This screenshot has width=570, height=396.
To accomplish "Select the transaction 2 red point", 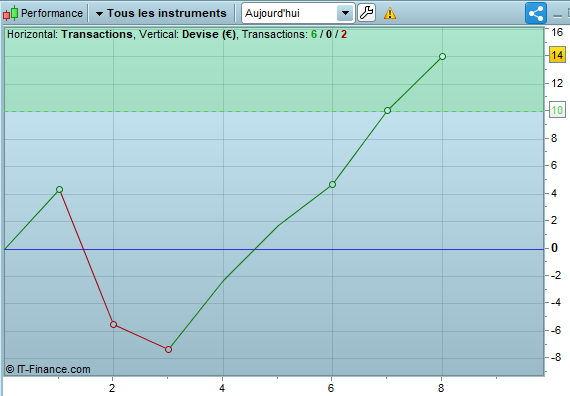I will (x=113, y=324).
